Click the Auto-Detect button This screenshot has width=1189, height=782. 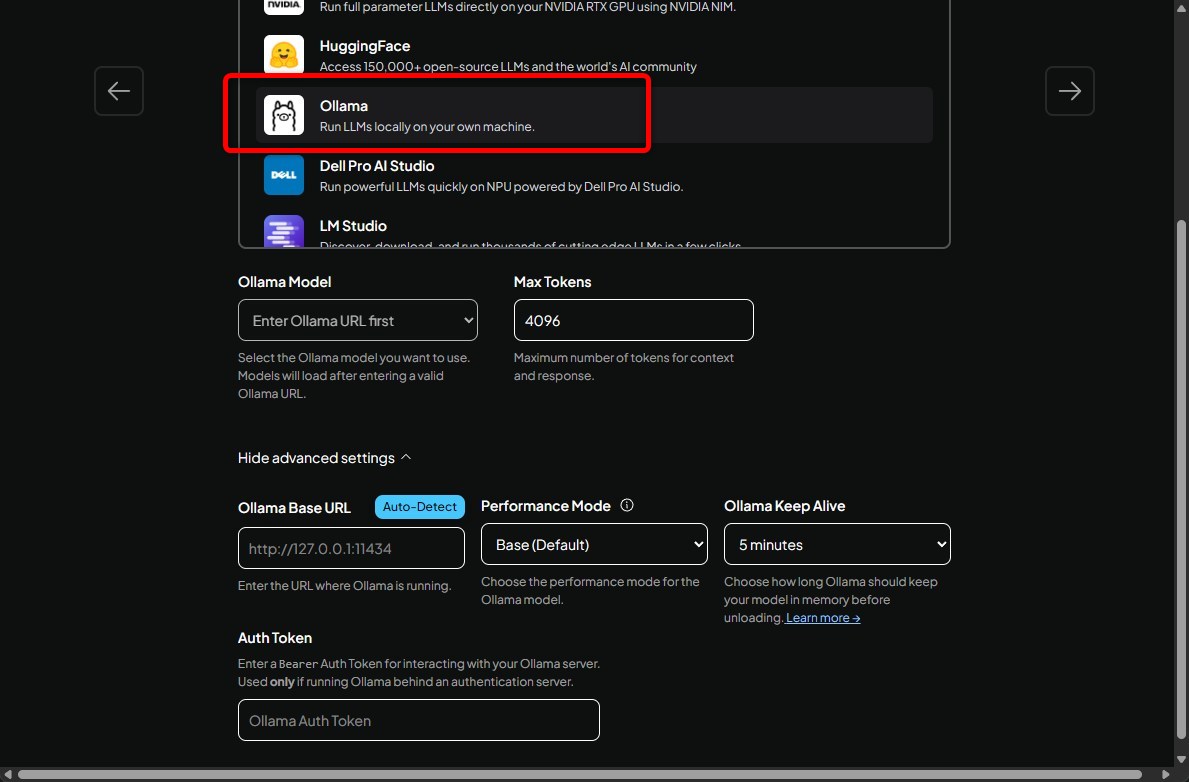pyautogui.click(x=419, y=507)
